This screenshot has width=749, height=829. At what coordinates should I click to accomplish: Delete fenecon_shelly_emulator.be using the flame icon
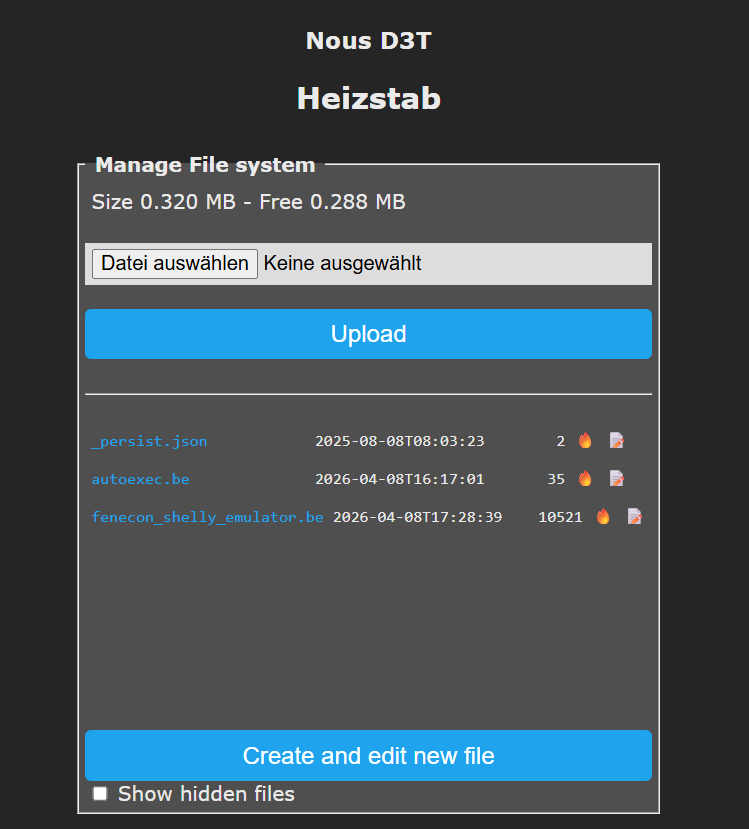[x=603, y=517]
